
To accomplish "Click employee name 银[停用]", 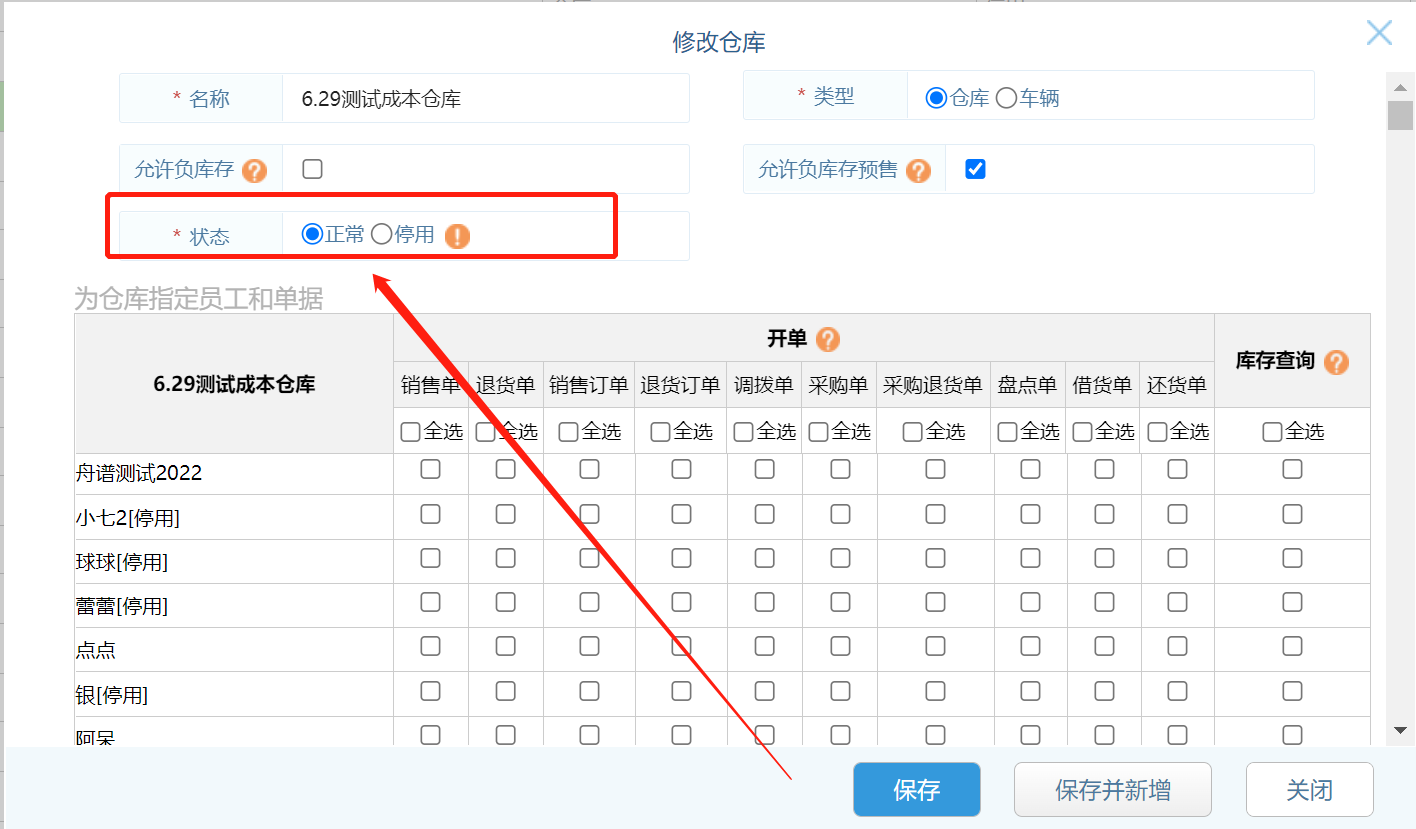I will (x=112, y=694).
